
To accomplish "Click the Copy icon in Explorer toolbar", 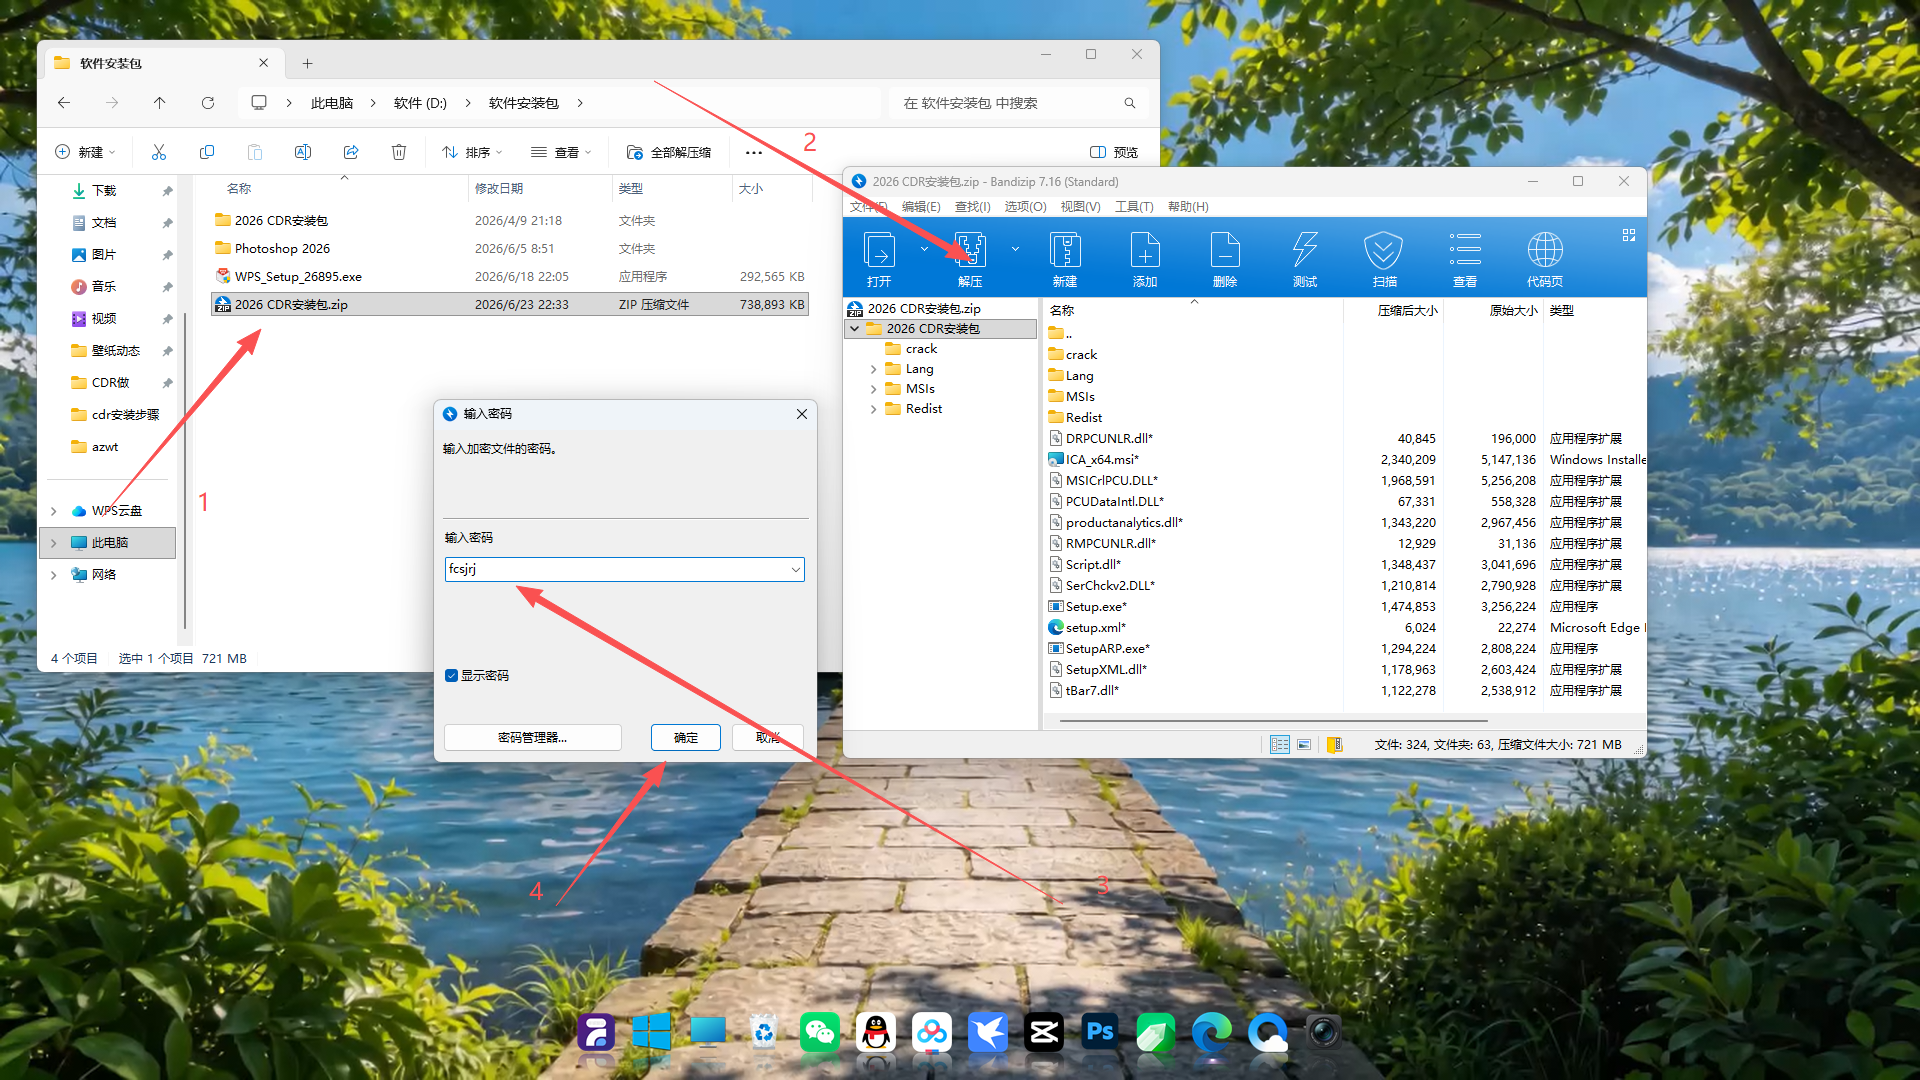I will click(x=207, y=152).
